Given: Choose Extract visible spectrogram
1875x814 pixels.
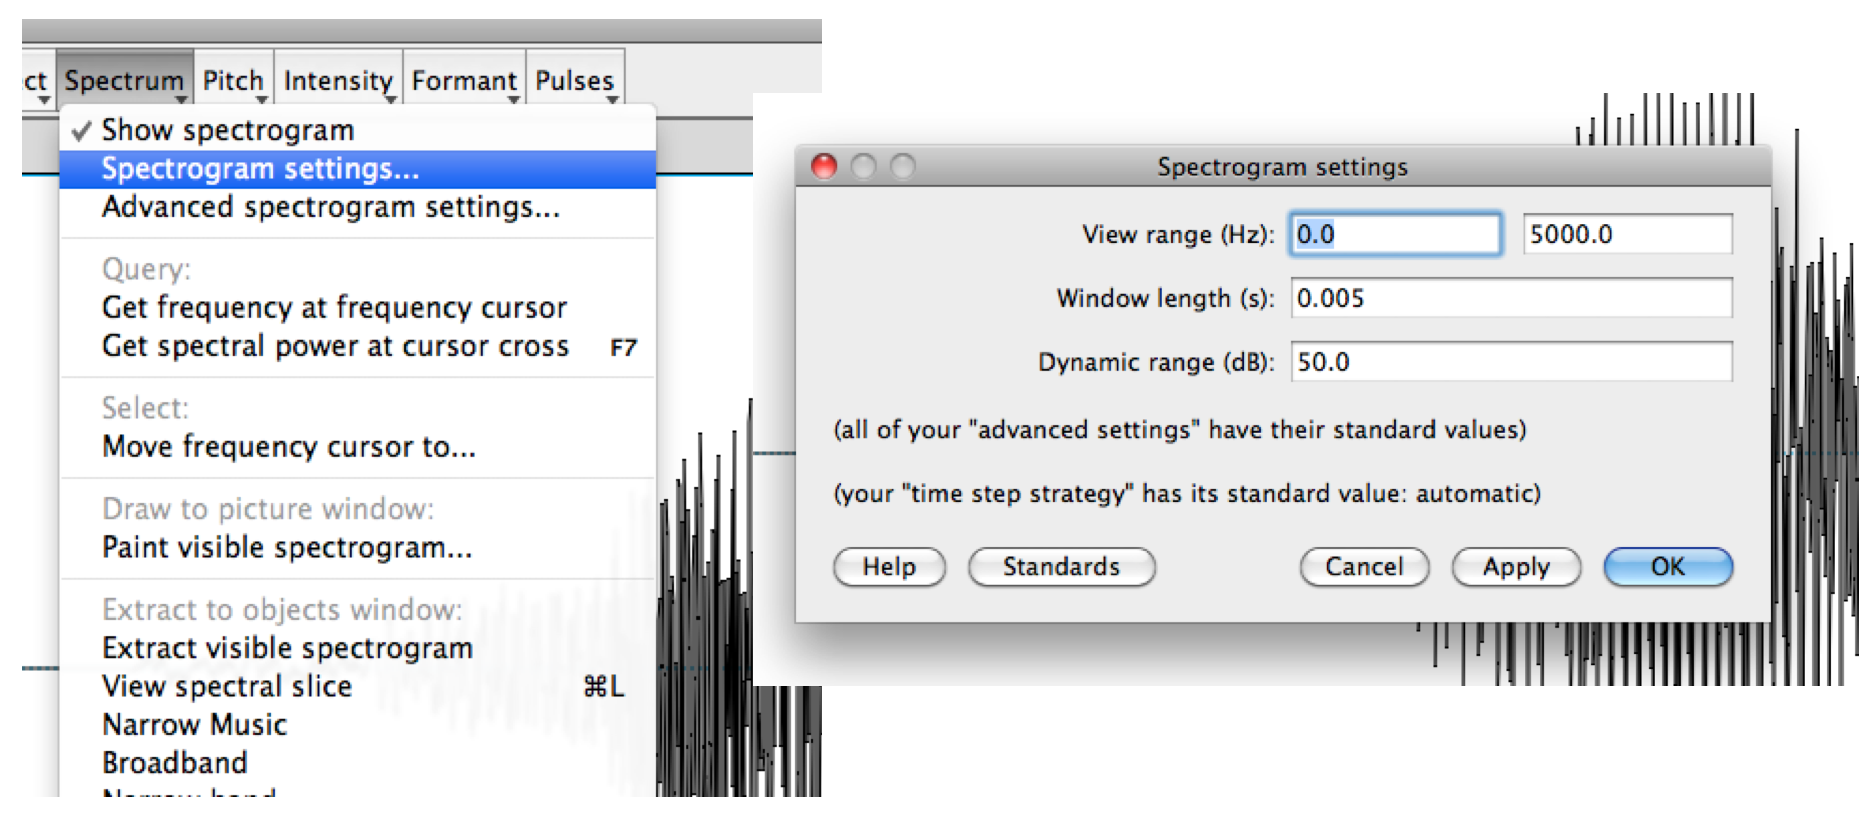Looking at the screenshot, I should point(357,648).
